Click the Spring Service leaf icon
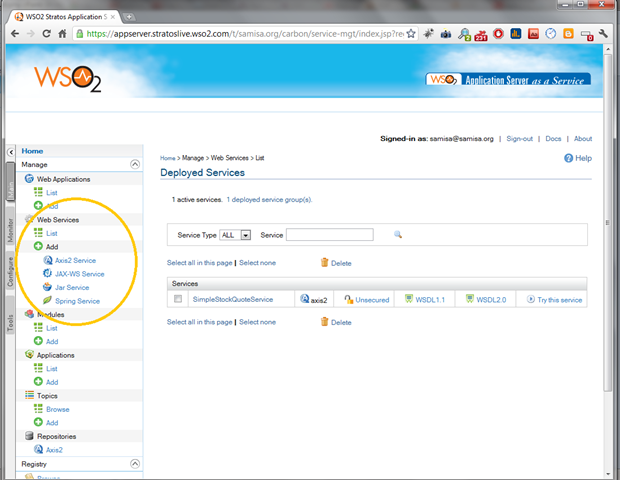 (47, 300)
